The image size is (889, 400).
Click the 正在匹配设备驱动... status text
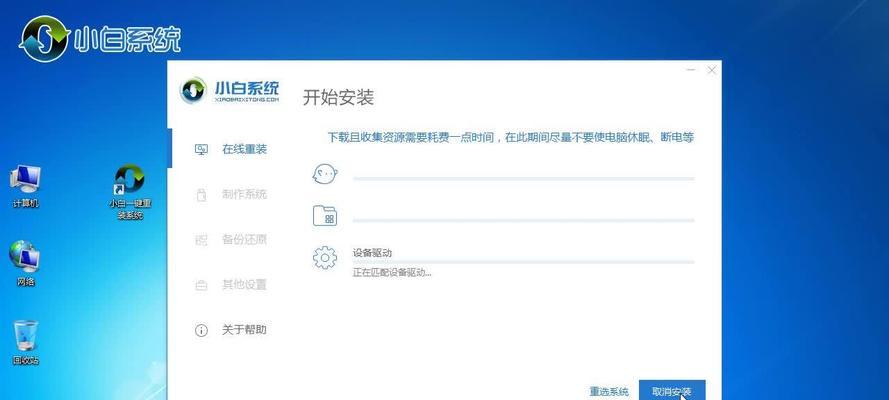coord(392,273)
